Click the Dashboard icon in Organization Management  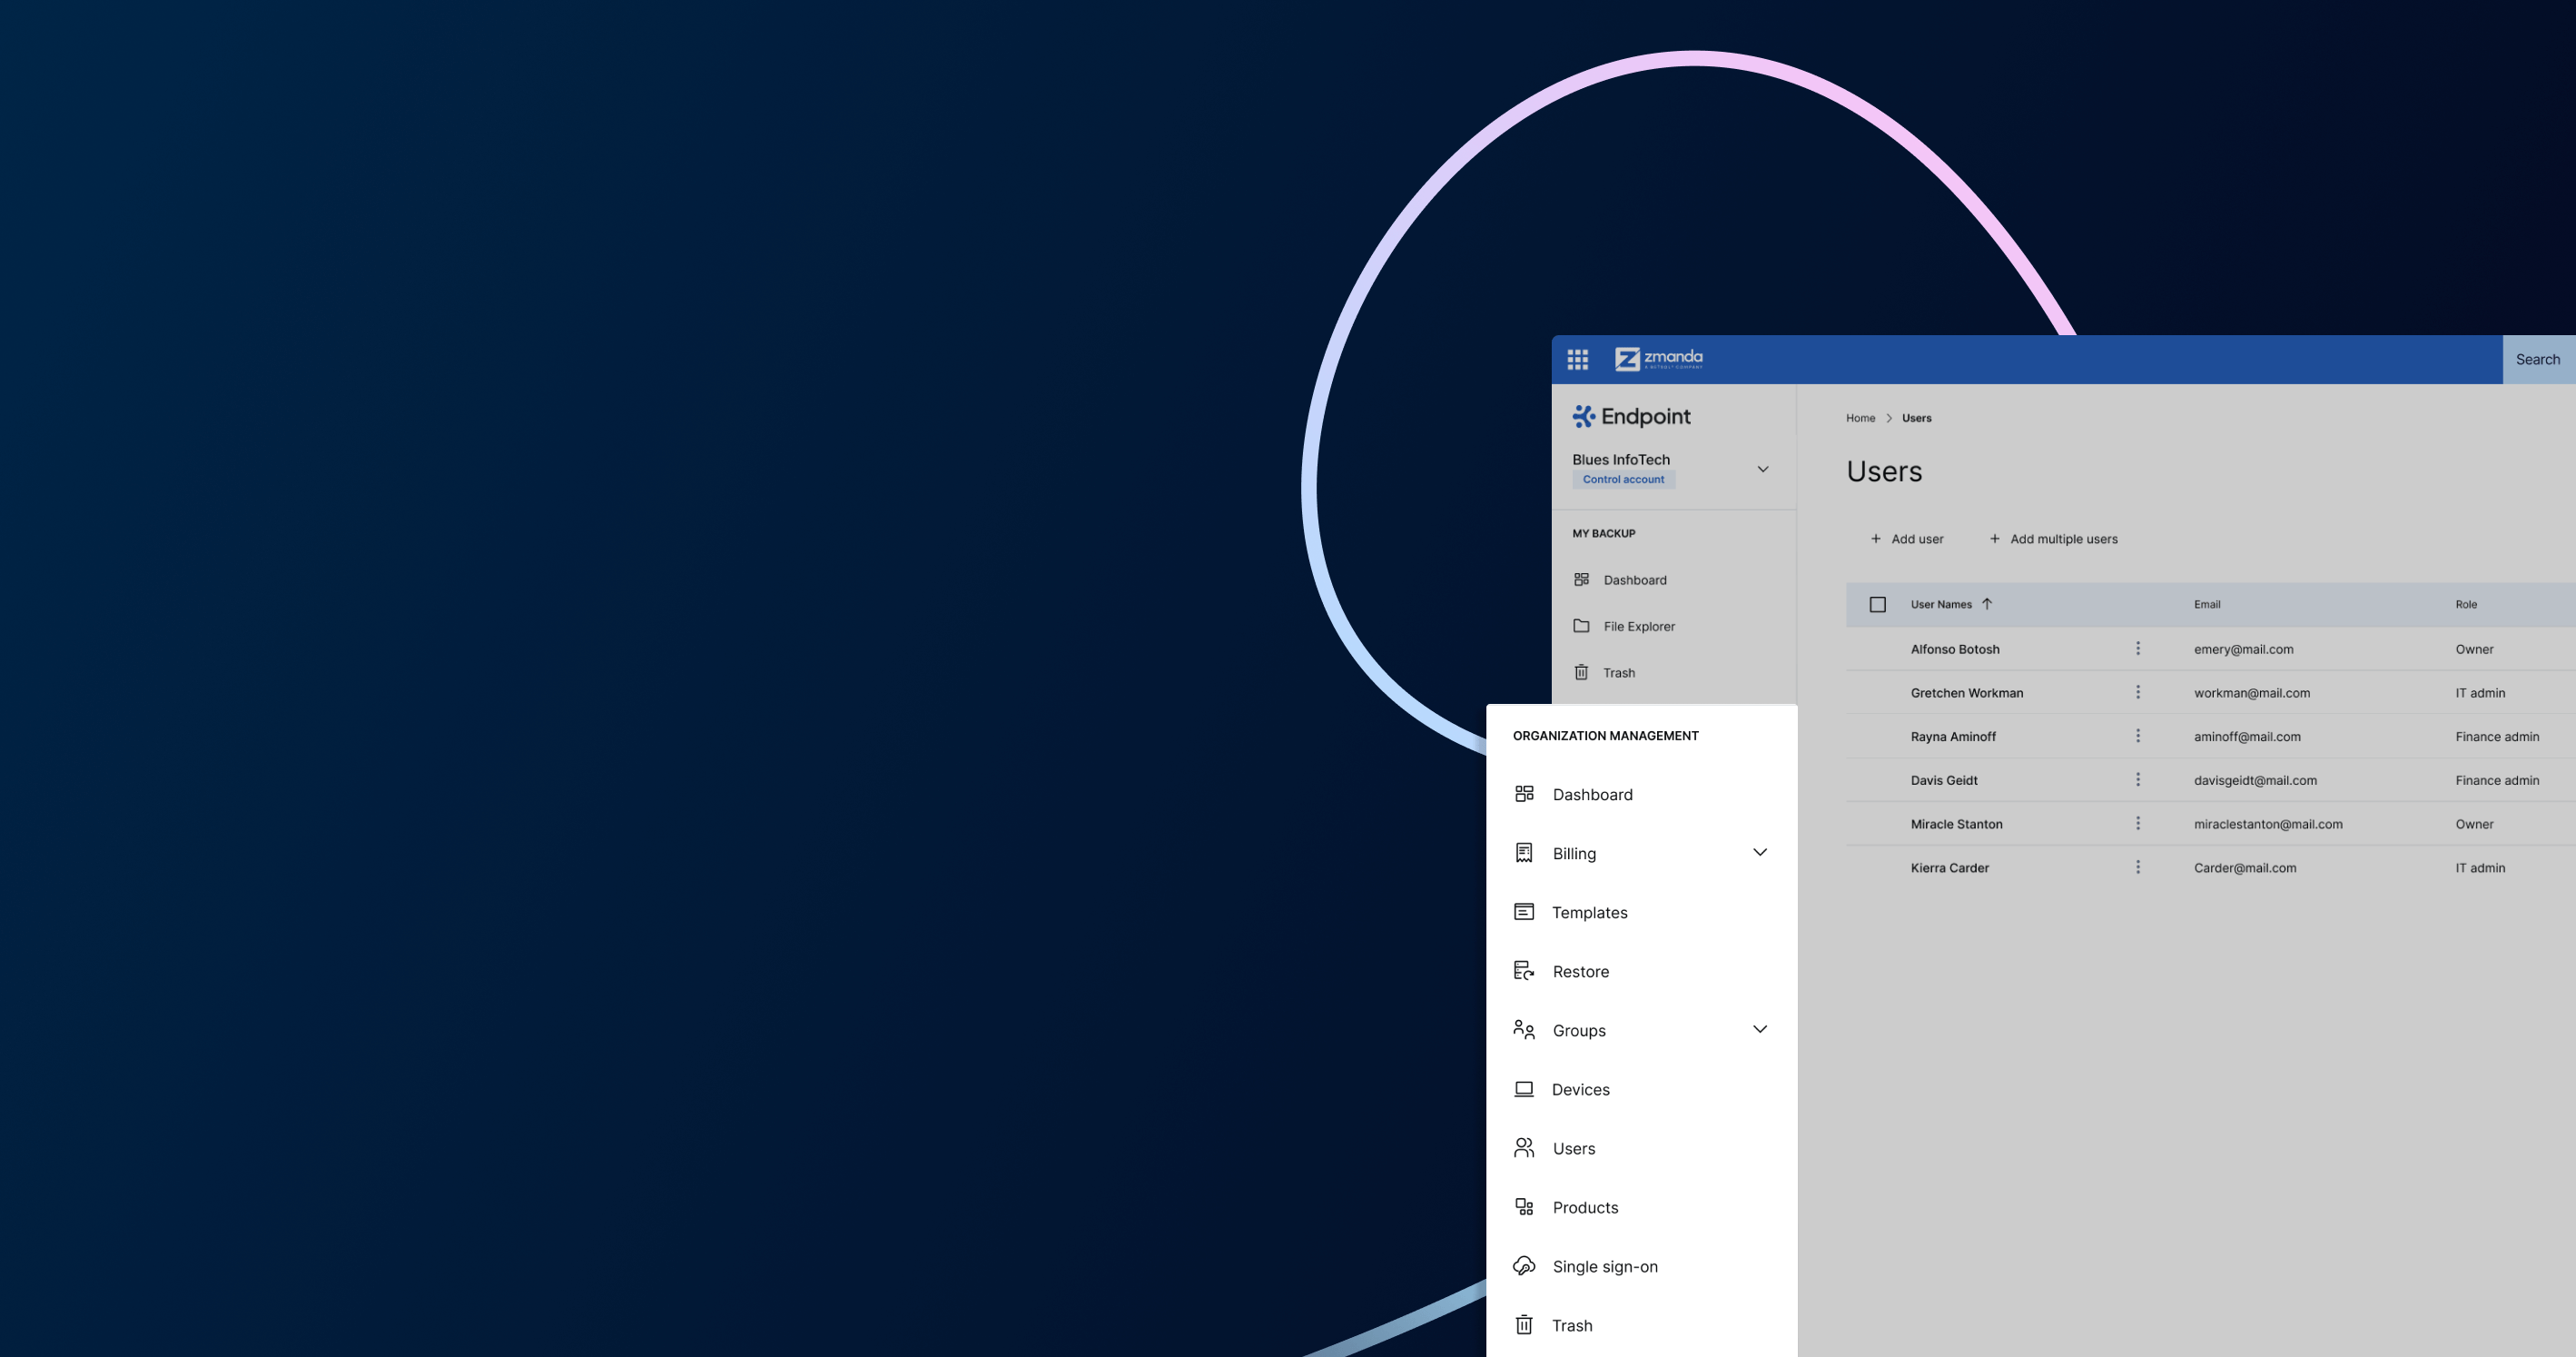point(1523,795)
